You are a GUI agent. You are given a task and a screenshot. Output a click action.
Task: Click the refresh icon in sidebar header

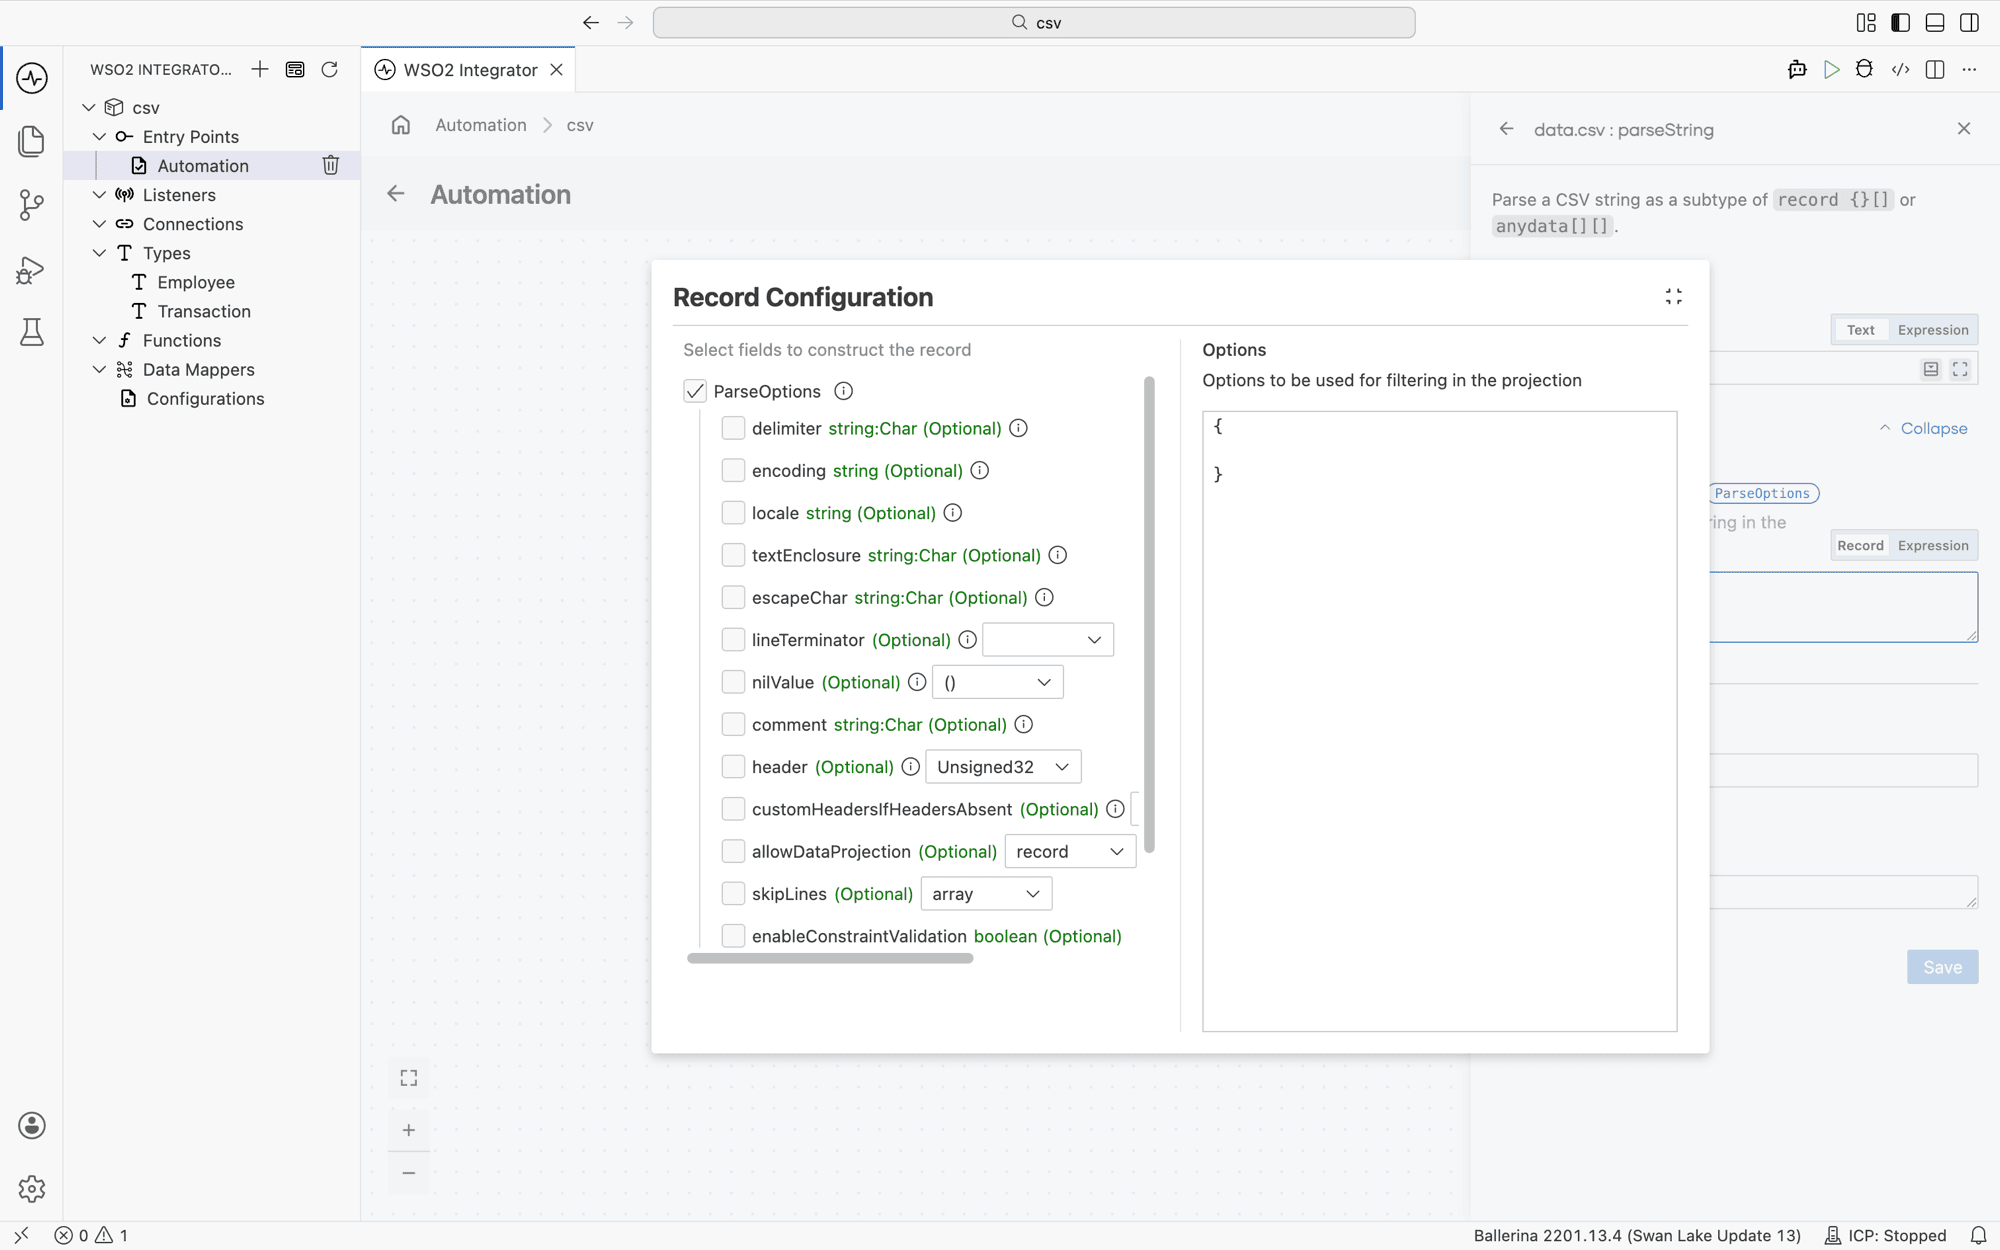click(x=329, y=69)
